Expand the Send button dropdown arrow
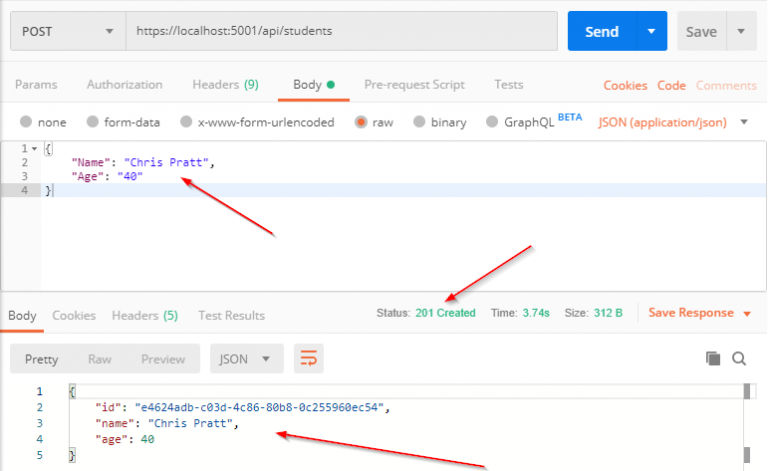Image resolution: width=768 pixels, height=471 pixels. pyautogui.click(x=651, y=31)
